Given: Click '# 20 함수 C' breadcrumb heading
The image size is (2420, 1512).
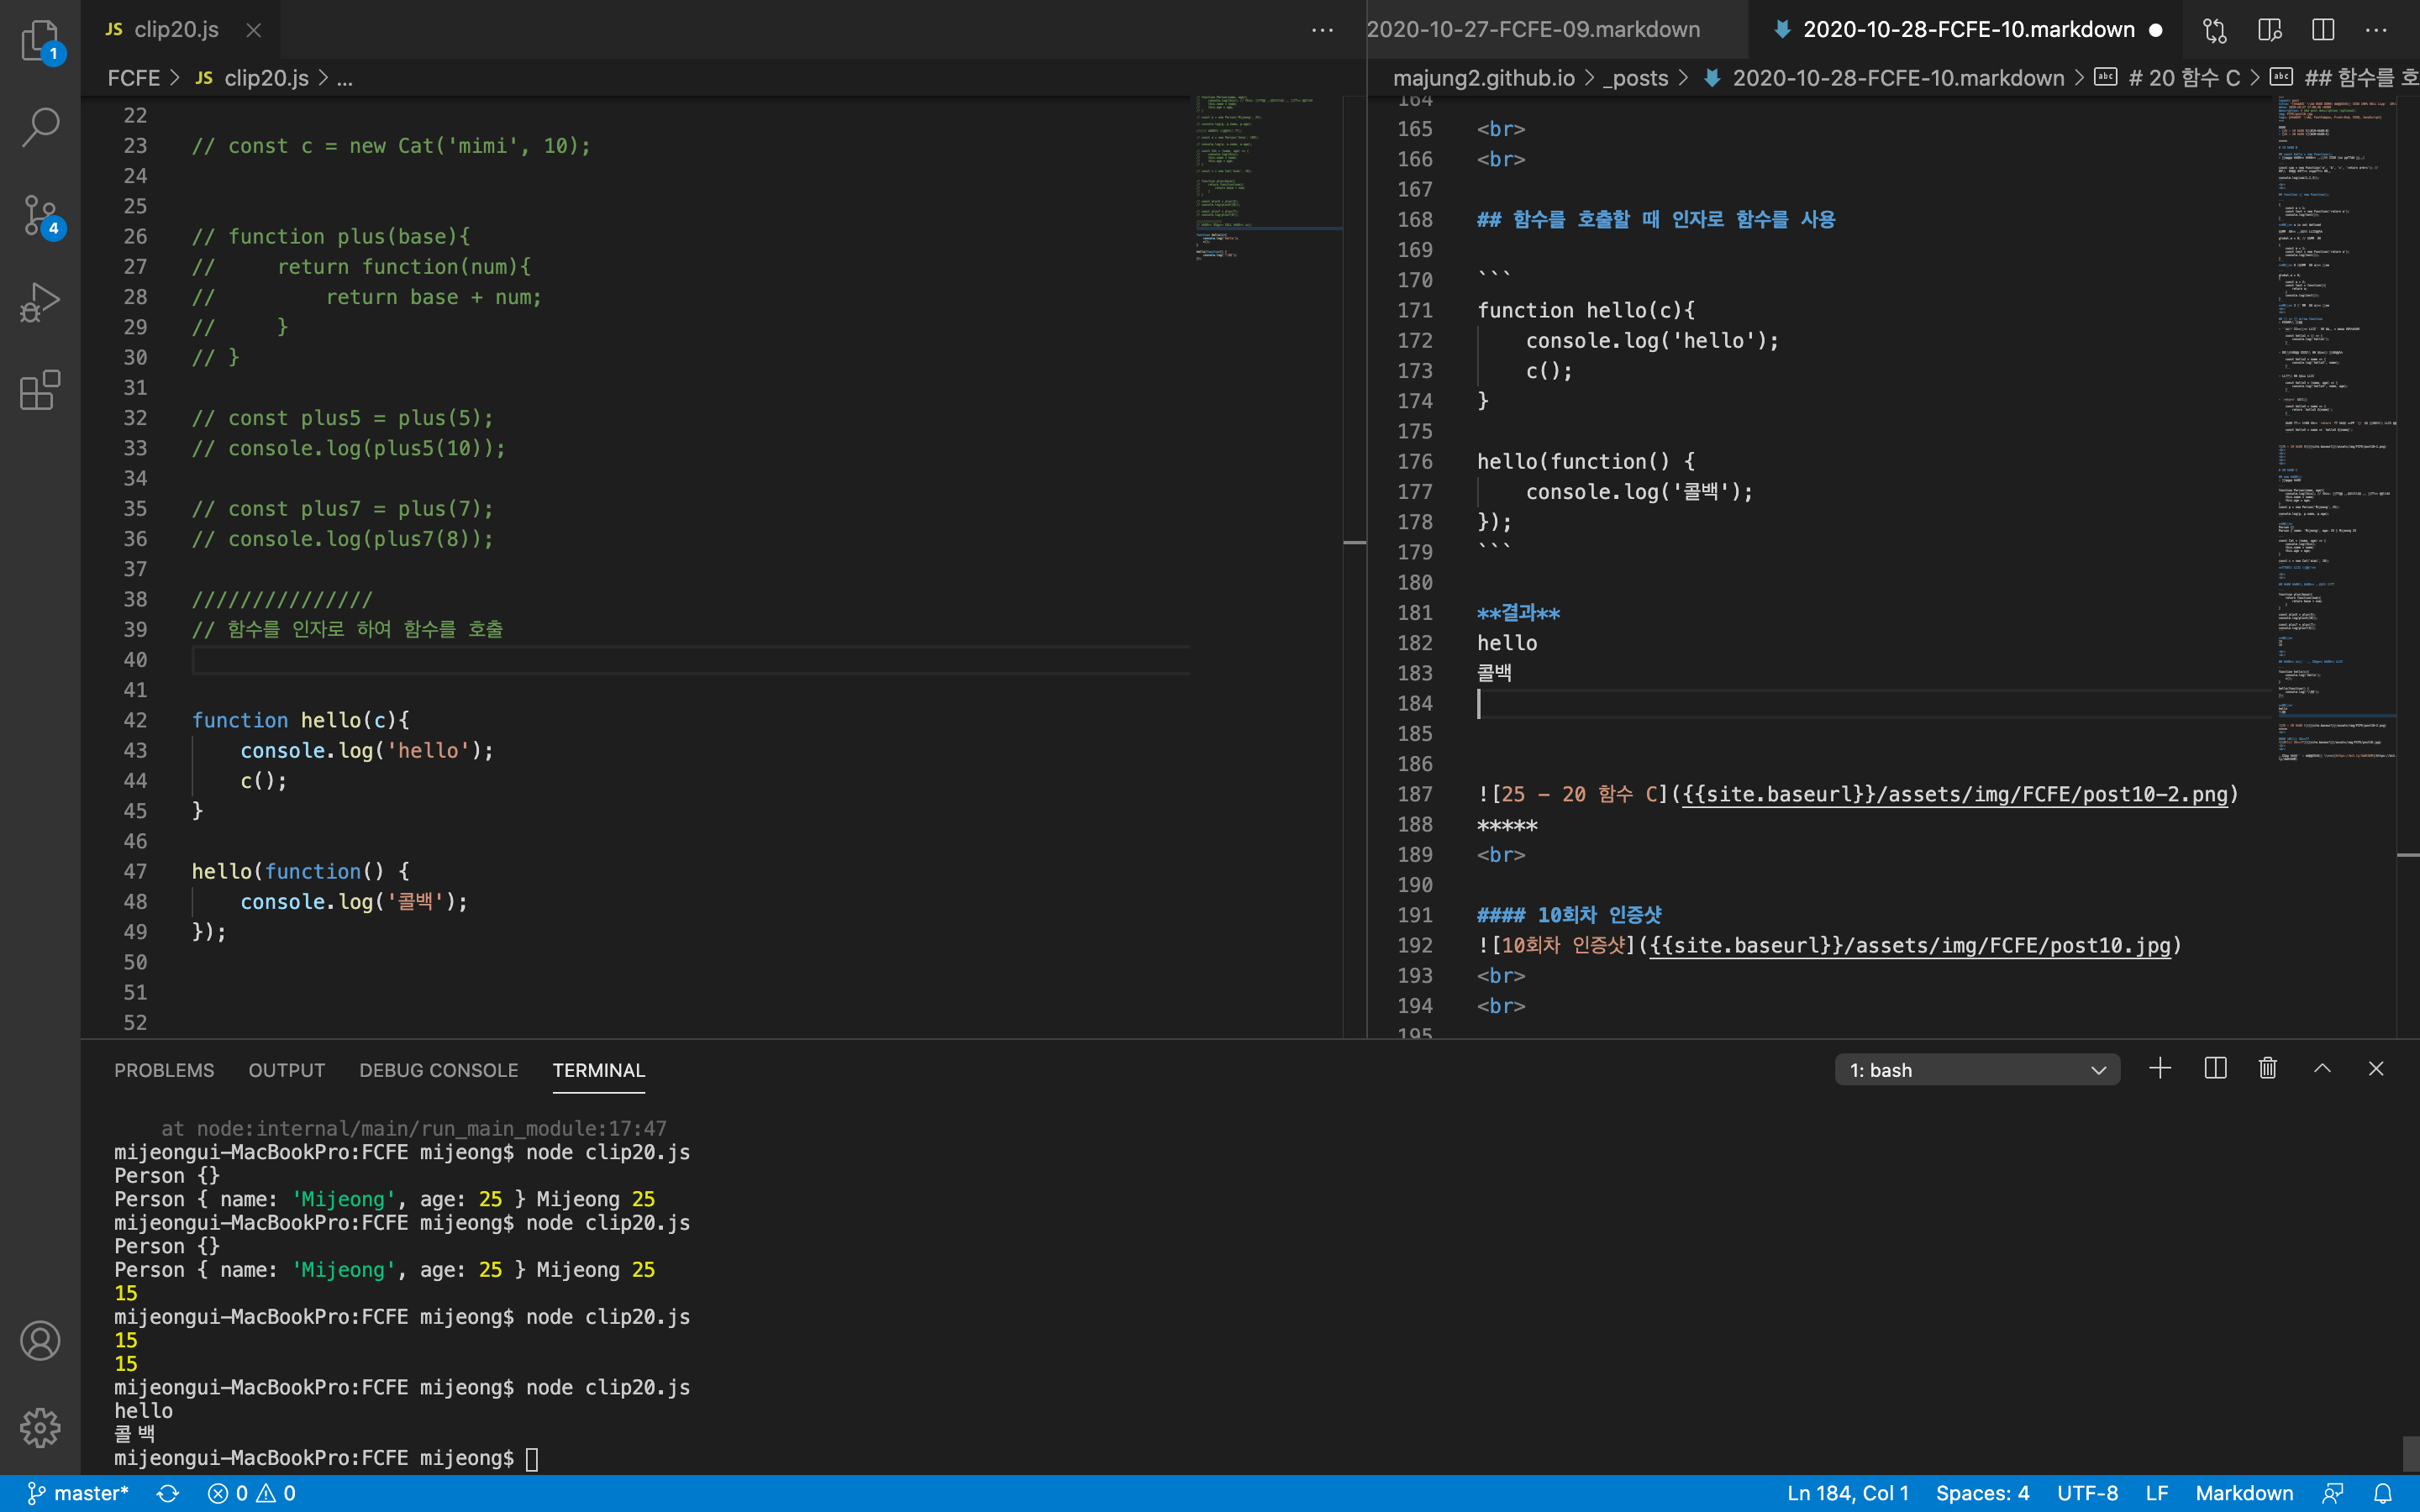Looking at the screenshot, I should pyautogui.click(x=2184, y=78).
